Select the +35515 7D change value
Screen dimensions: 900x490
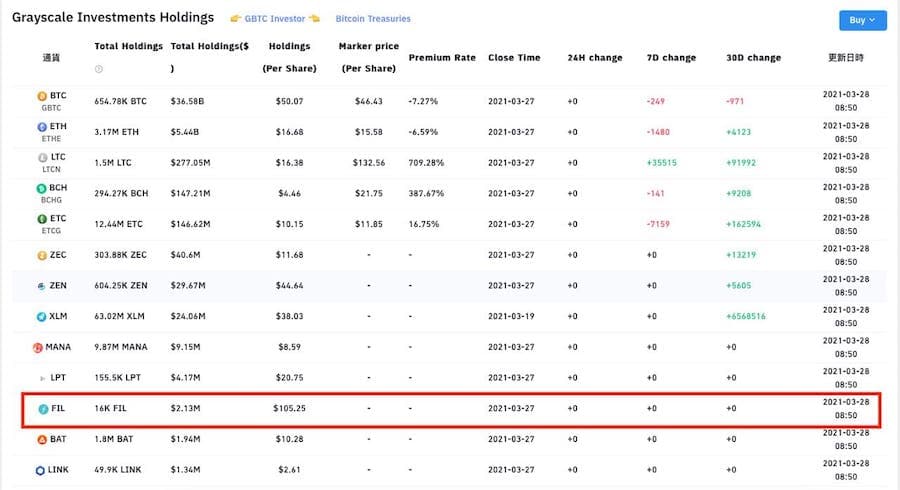[x=661, y=162]
